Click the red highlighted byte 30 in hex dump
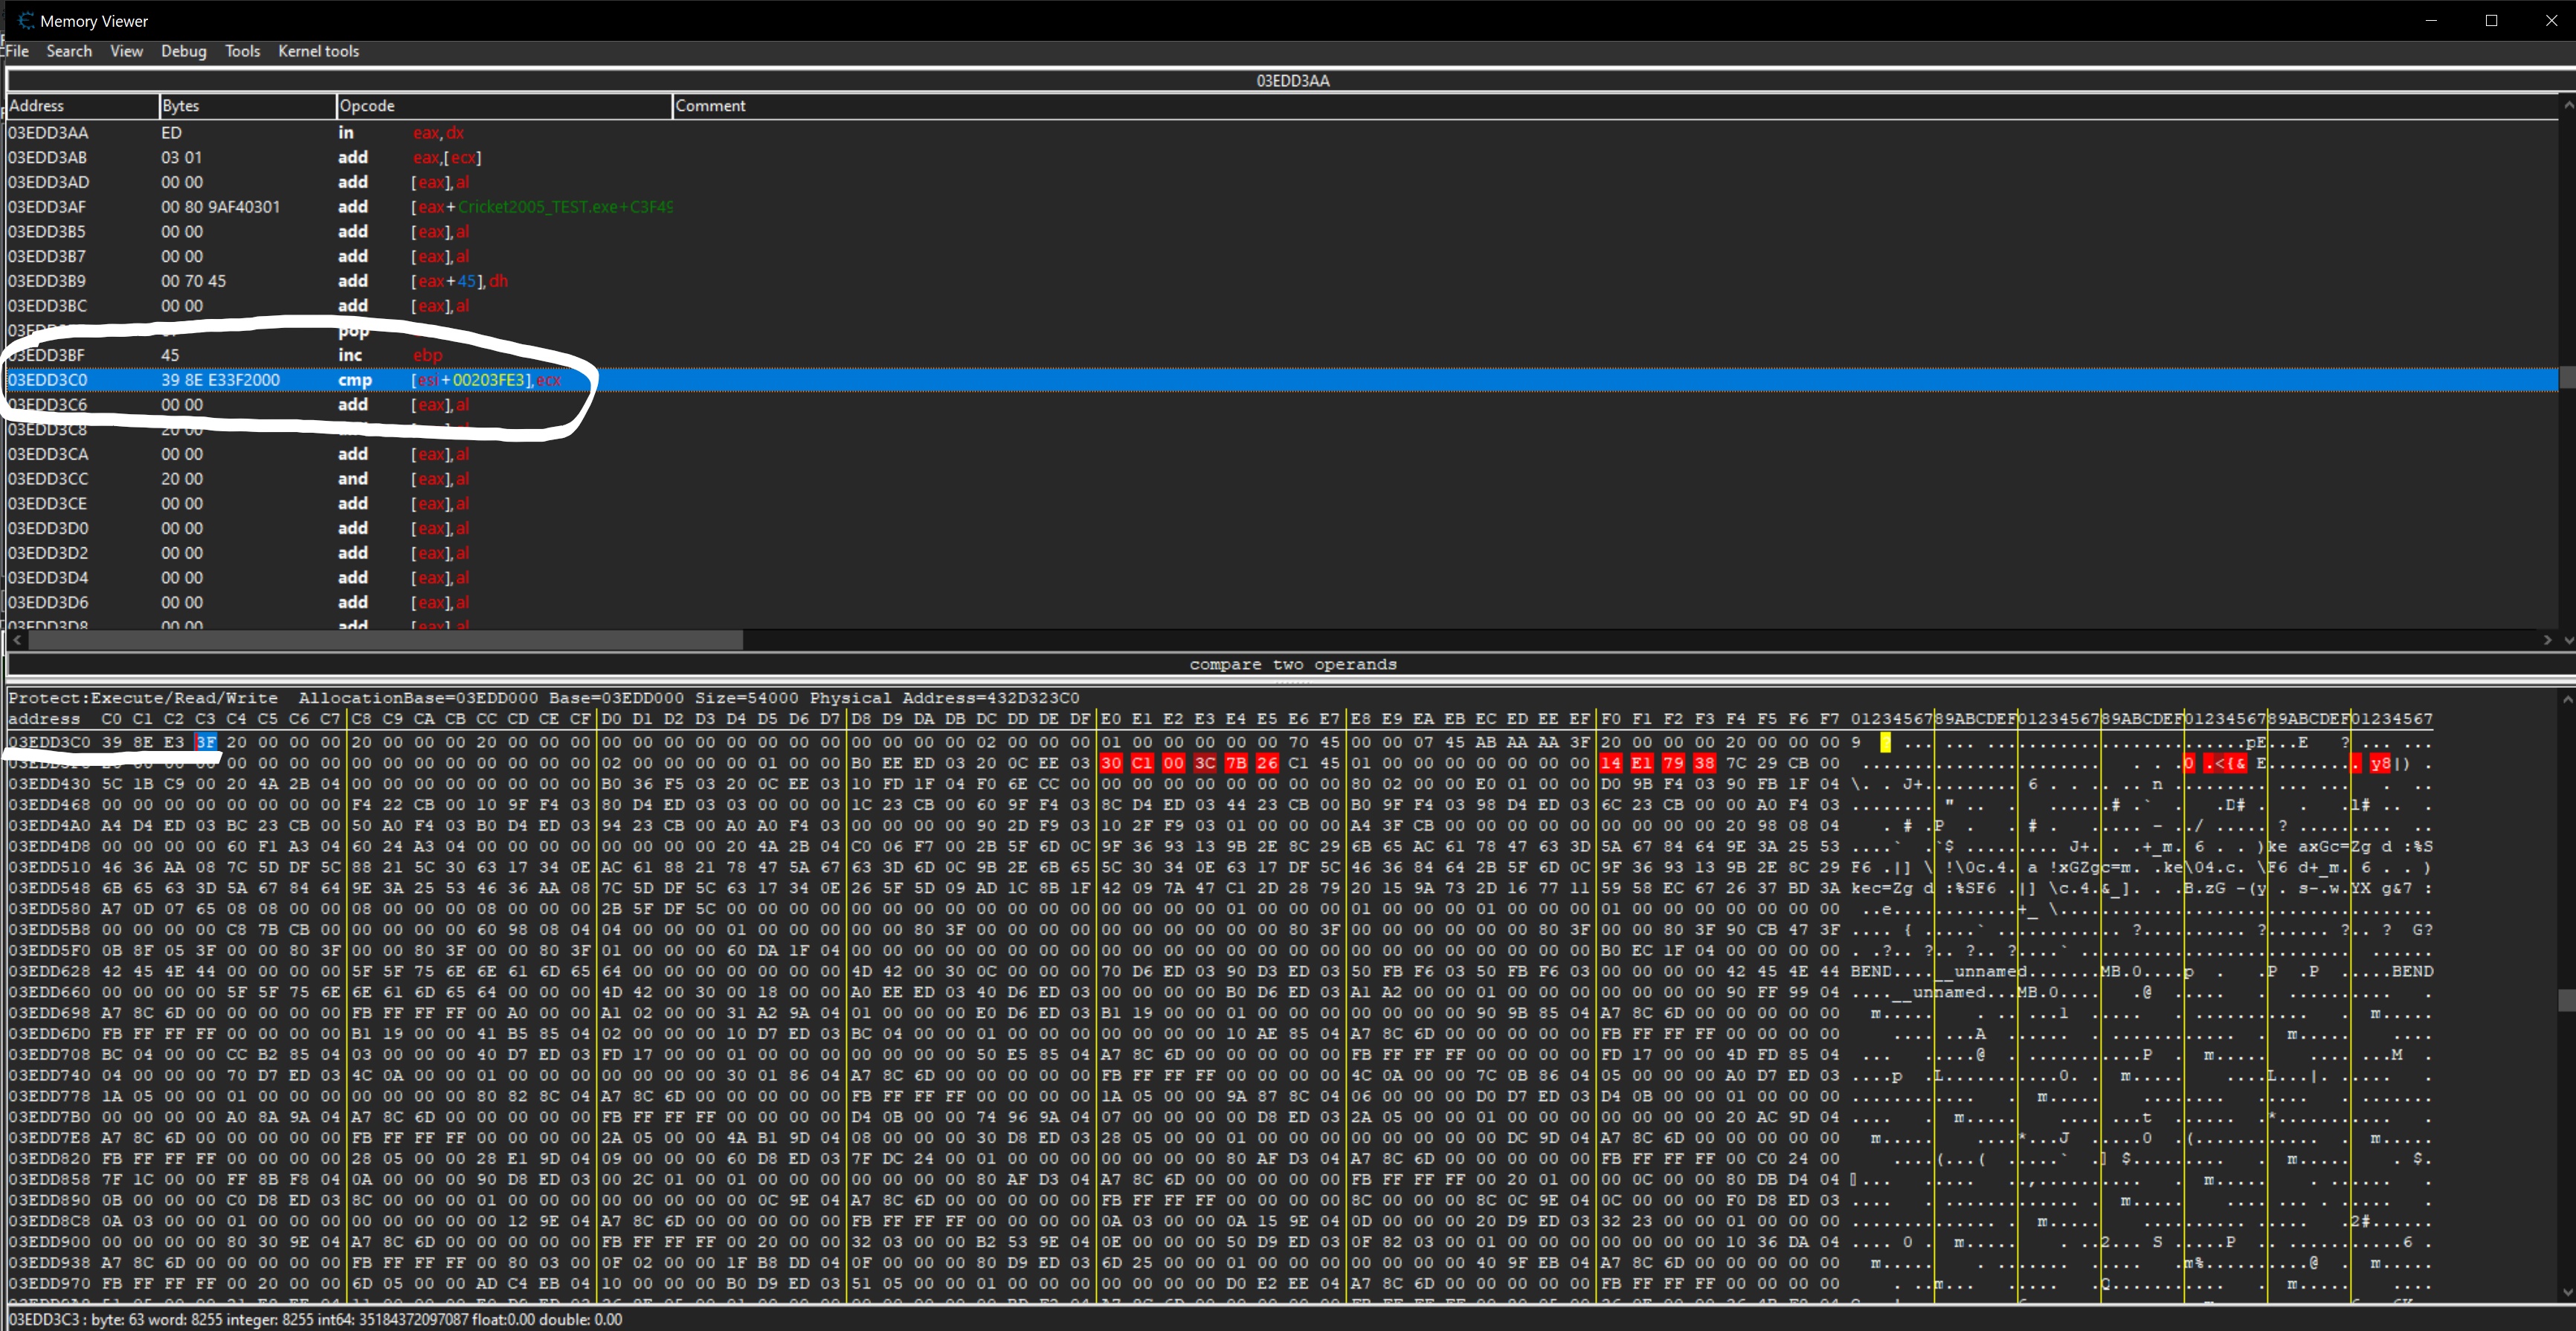Viewport: 2576px width, 1331px height. pos(1110,763)
